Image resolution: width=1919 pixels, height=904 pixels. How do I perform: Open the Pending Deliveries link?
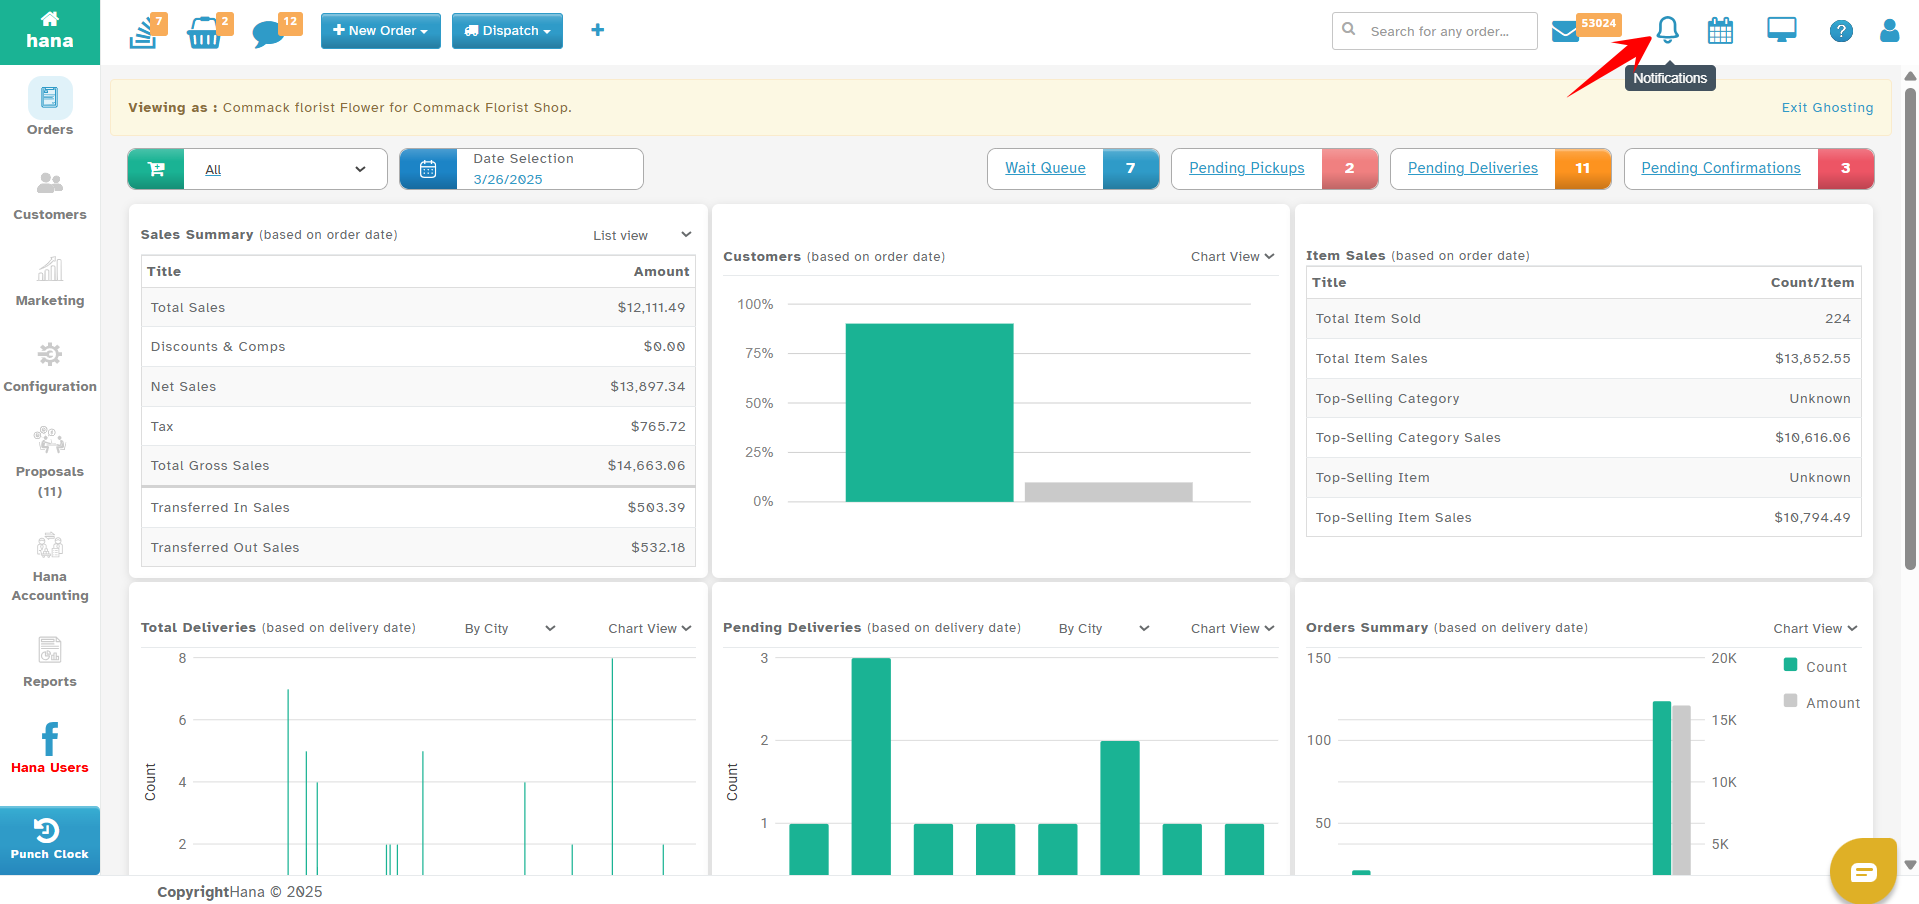pos(1472,168)
